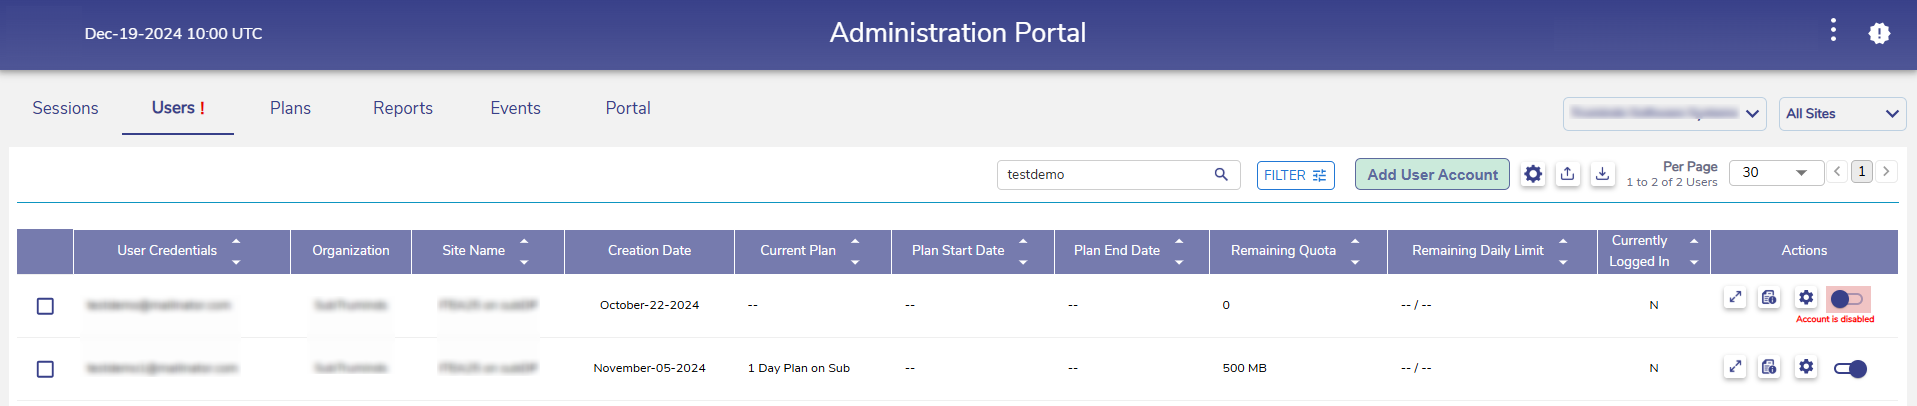1917x406 pixels.
Task: Open plan info for the November-05-2024 user
Action: coord(1769,367)
